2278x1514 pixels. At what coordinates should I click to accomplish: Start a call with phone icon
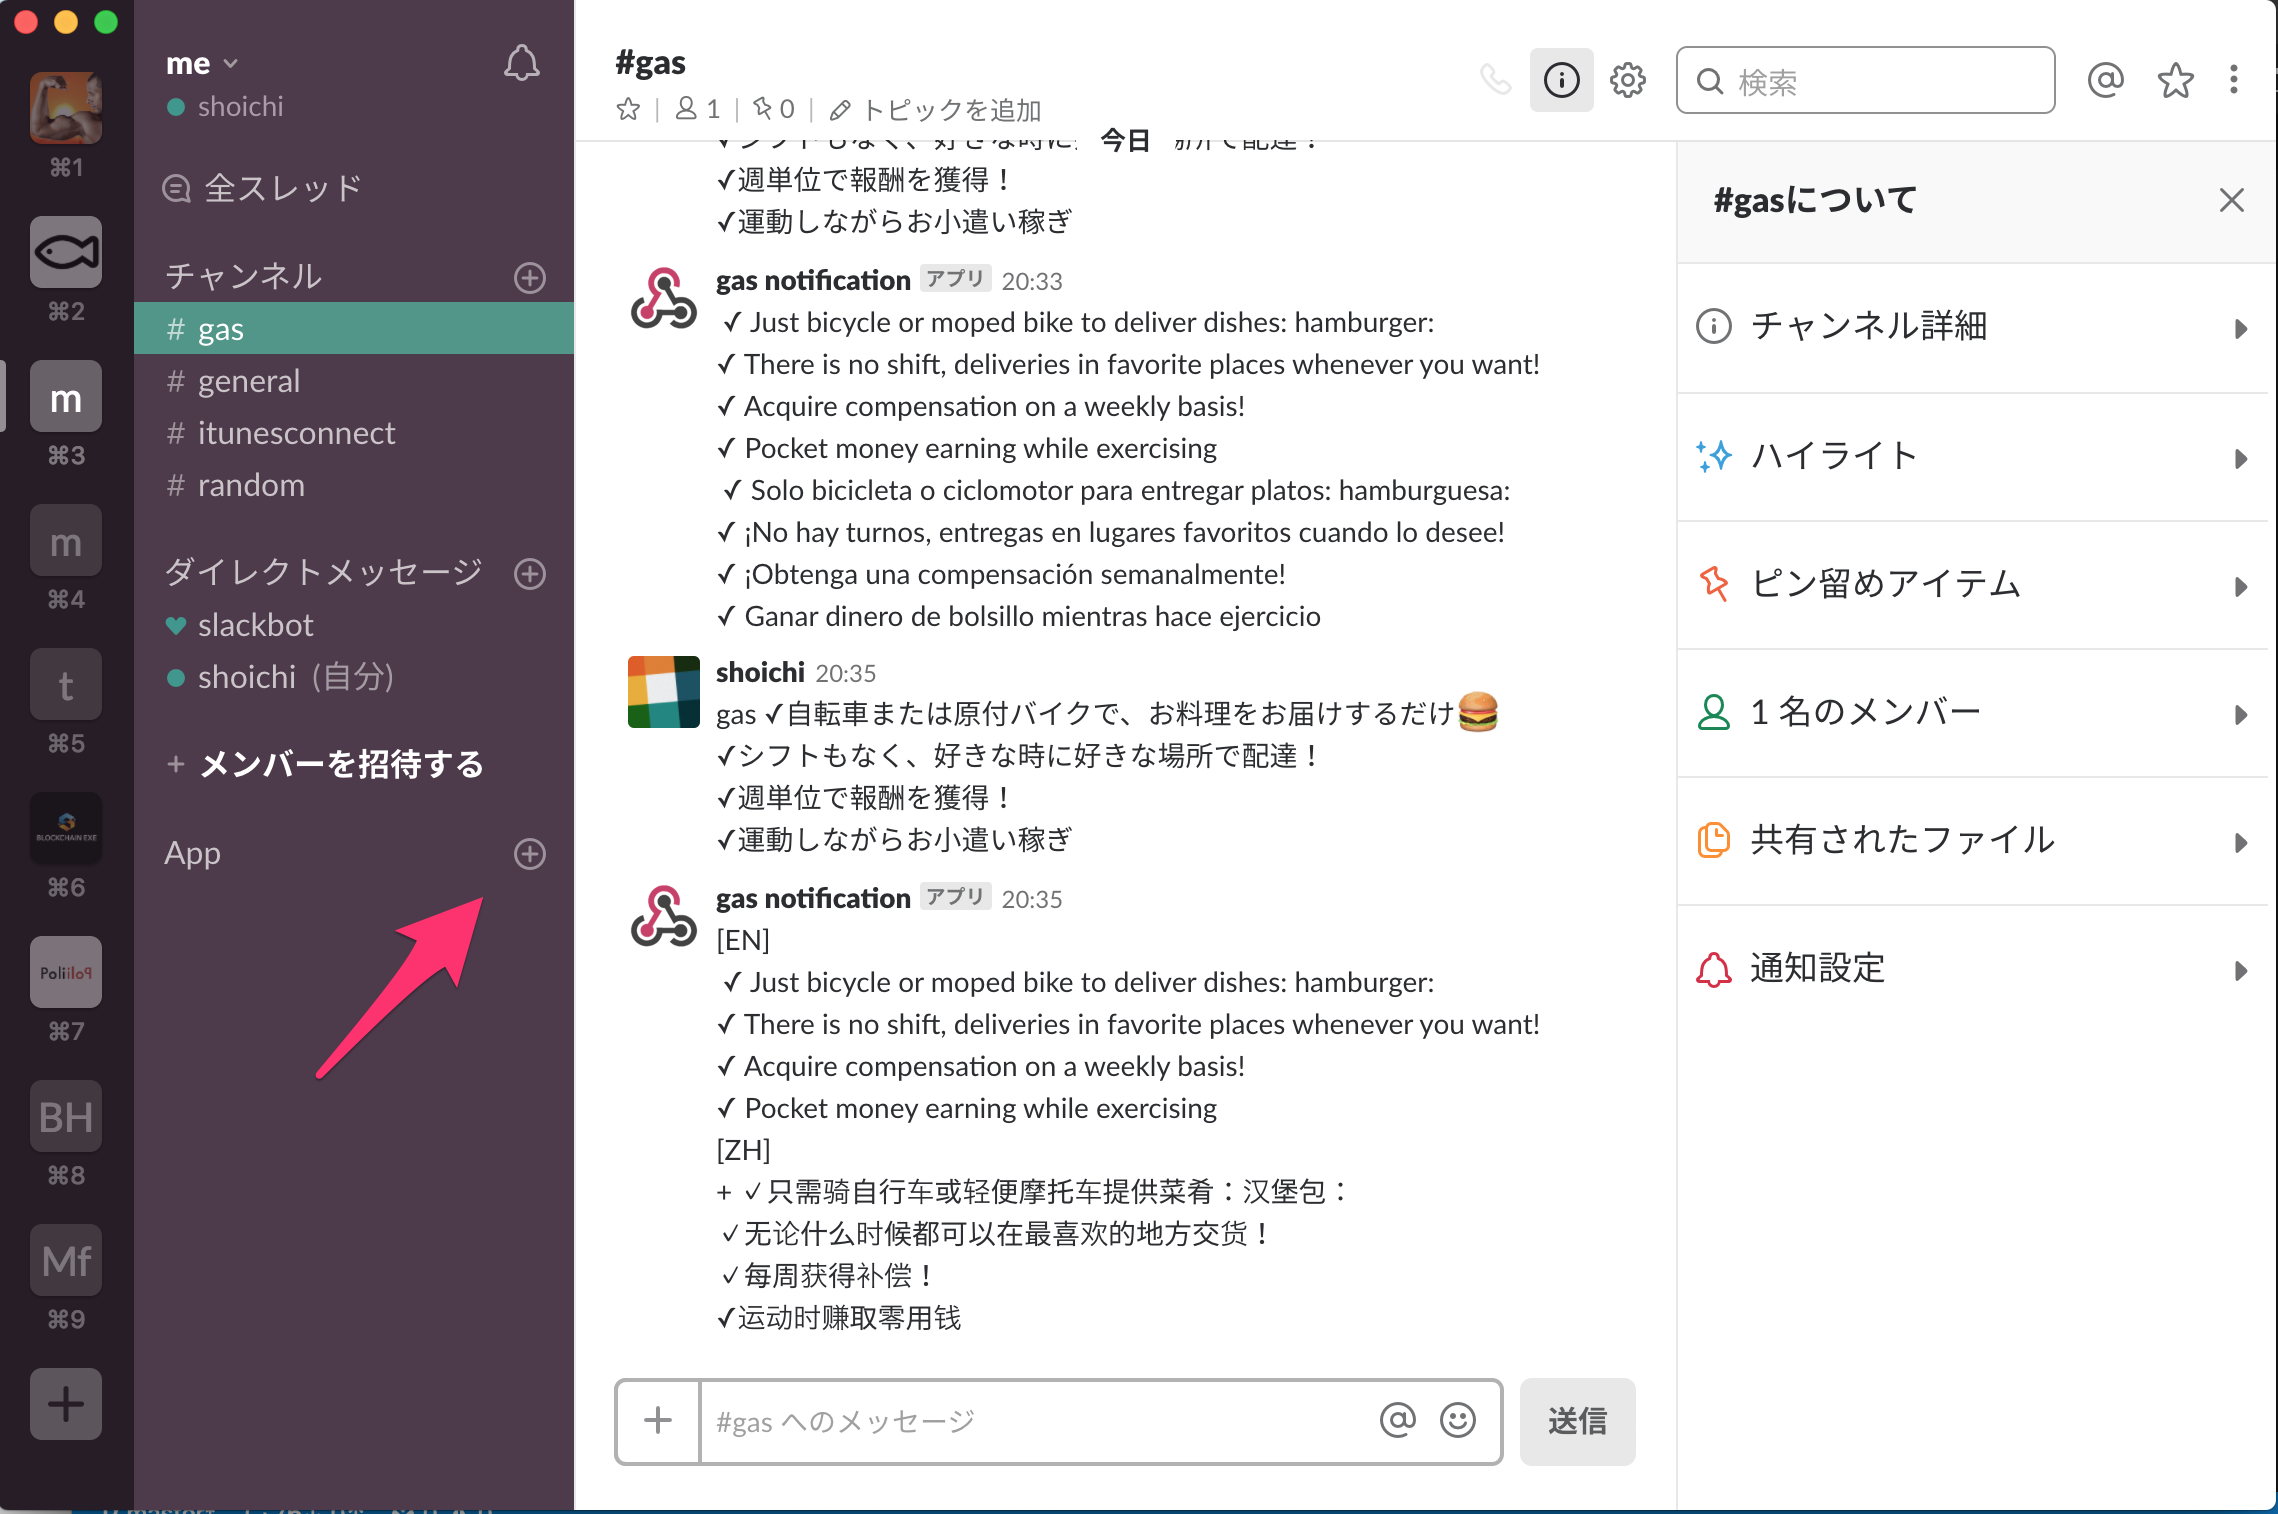[1495, 79]
